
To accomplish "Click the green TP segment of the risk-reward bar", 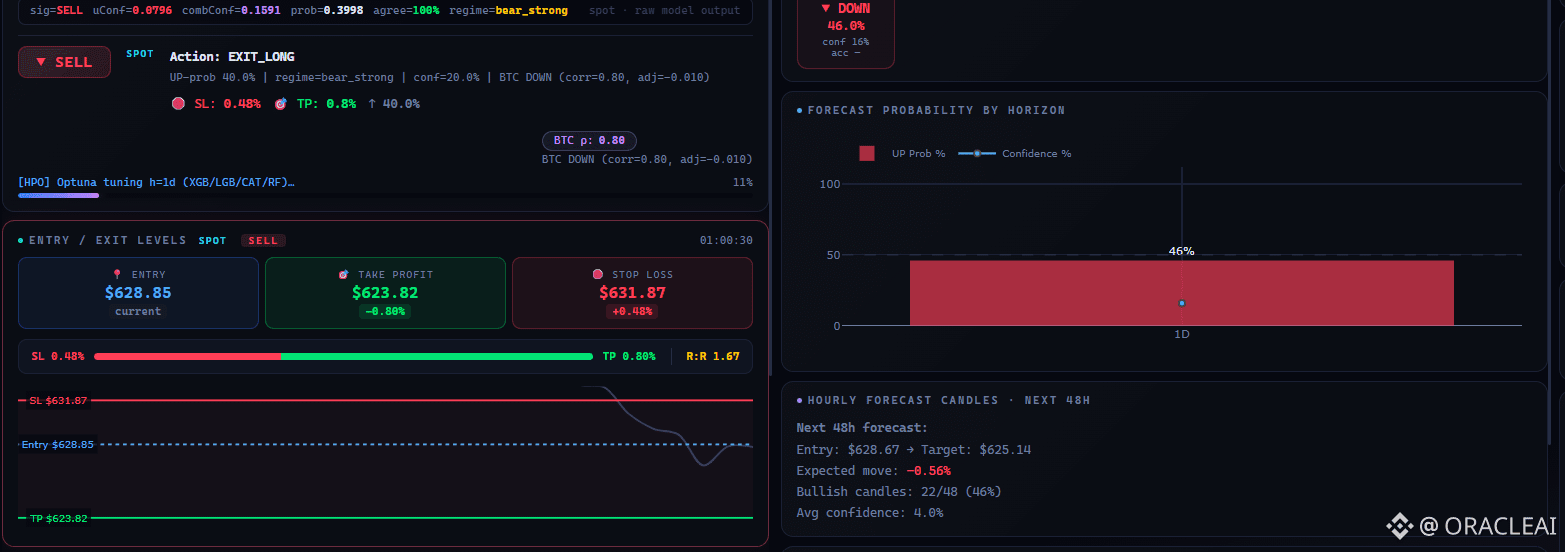I will [437, 356].
